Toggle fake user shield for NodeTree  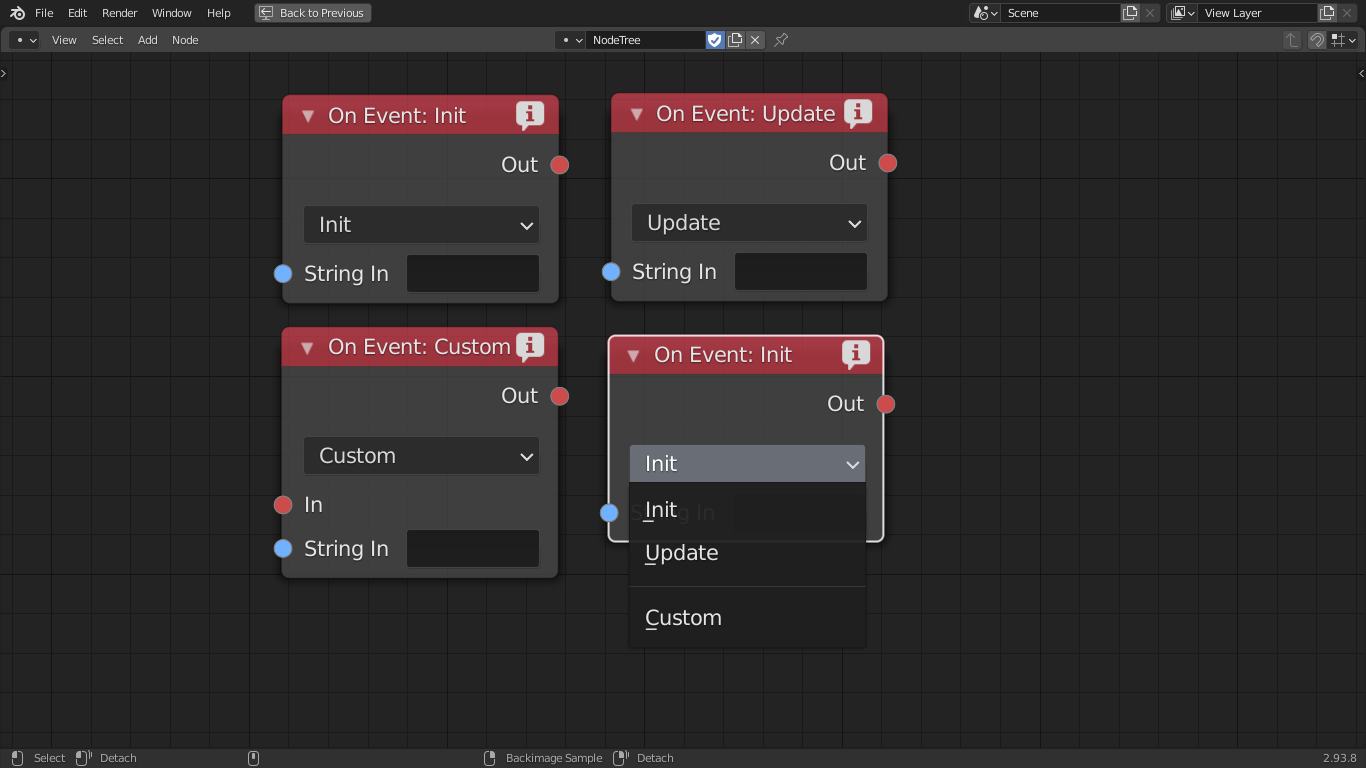coord(715,40)
